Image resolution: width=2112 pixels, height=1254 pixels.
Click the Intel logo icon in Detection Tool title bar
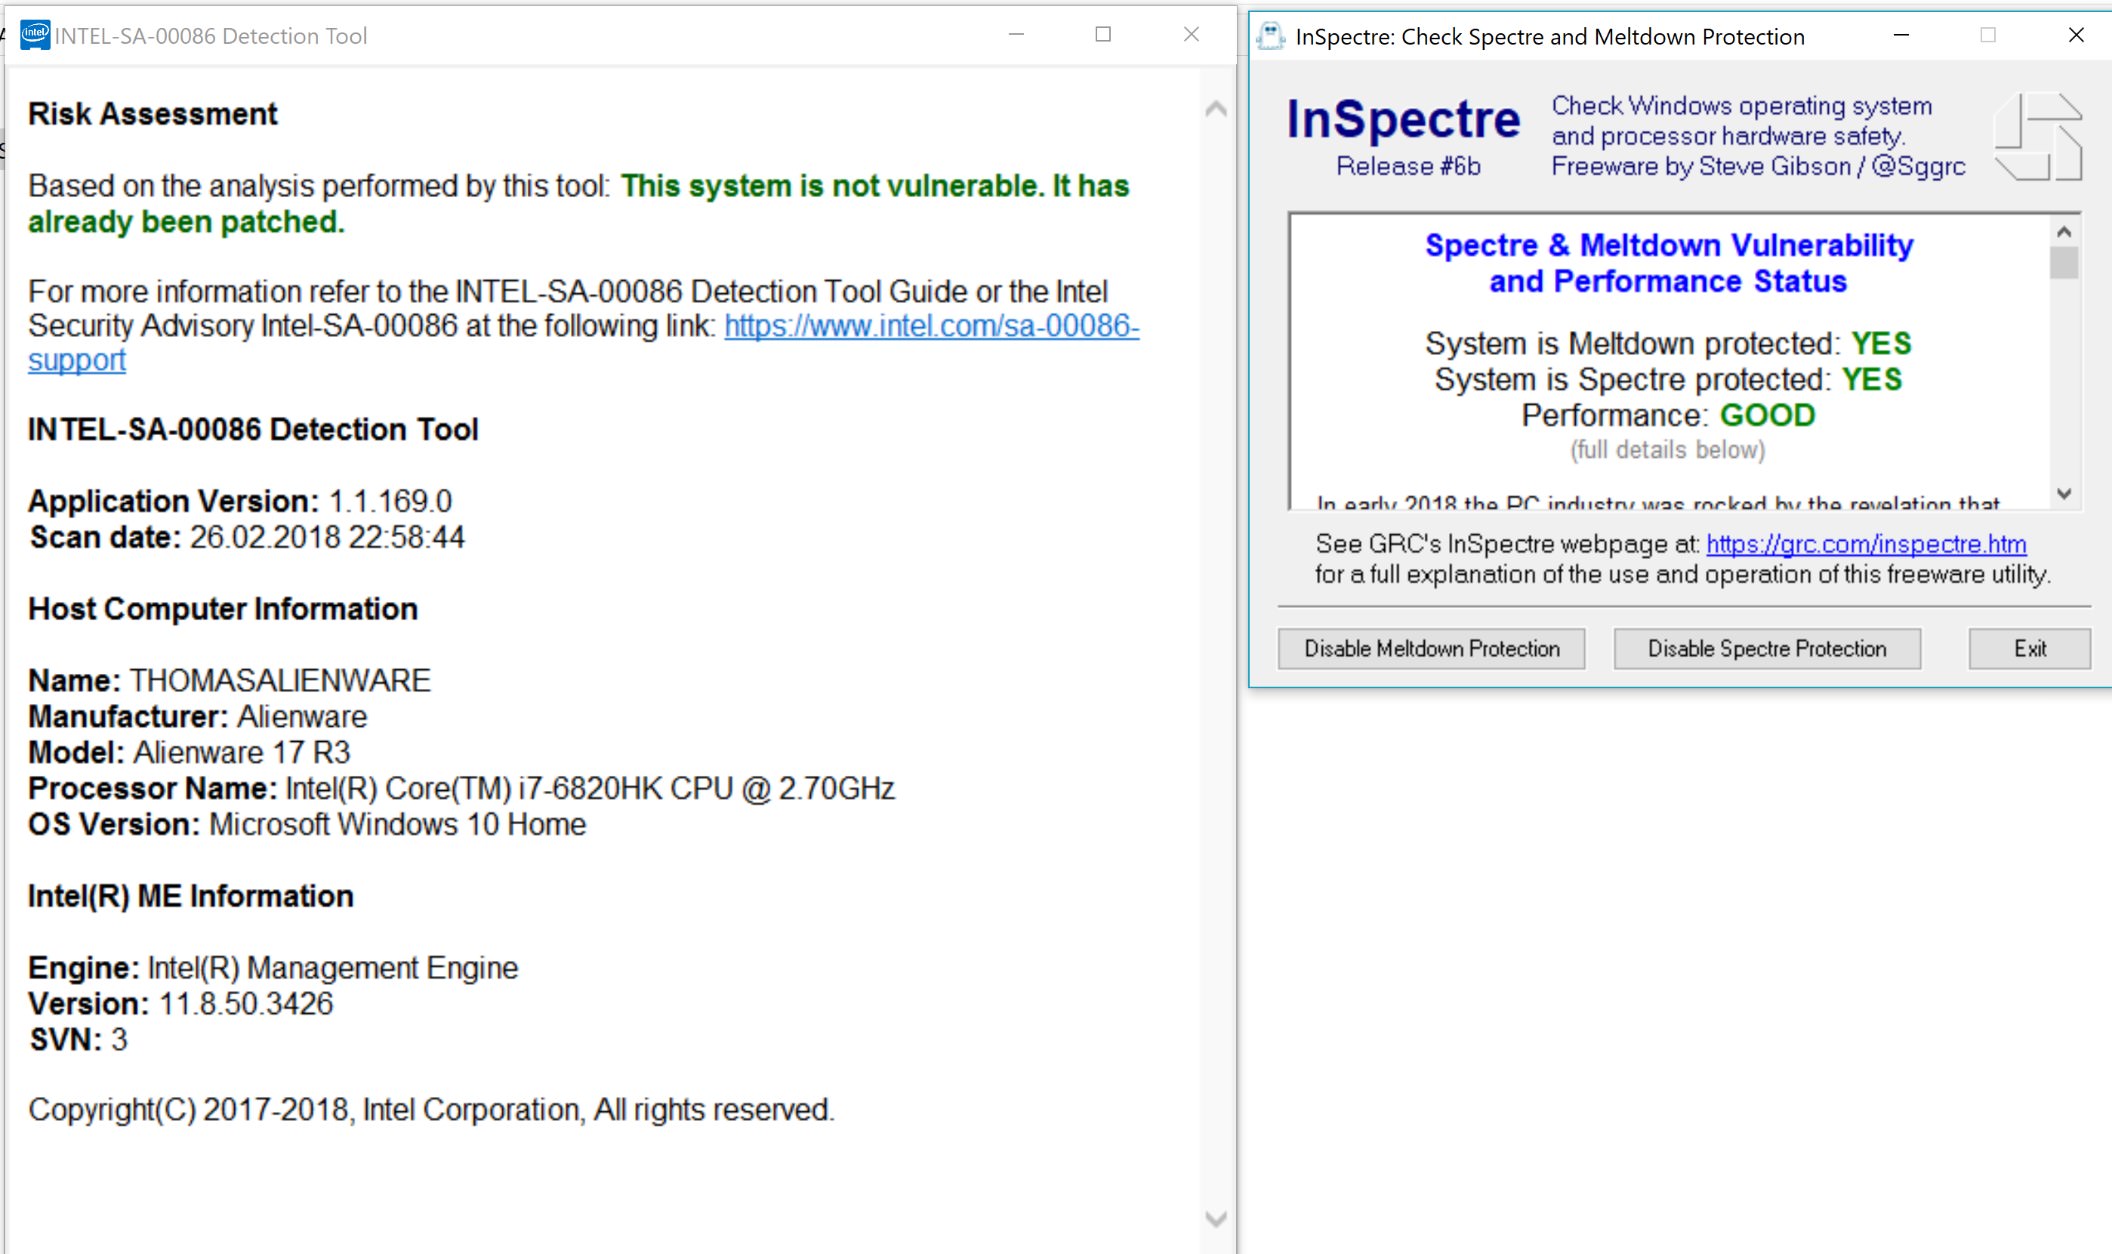(x=35, y=35)
